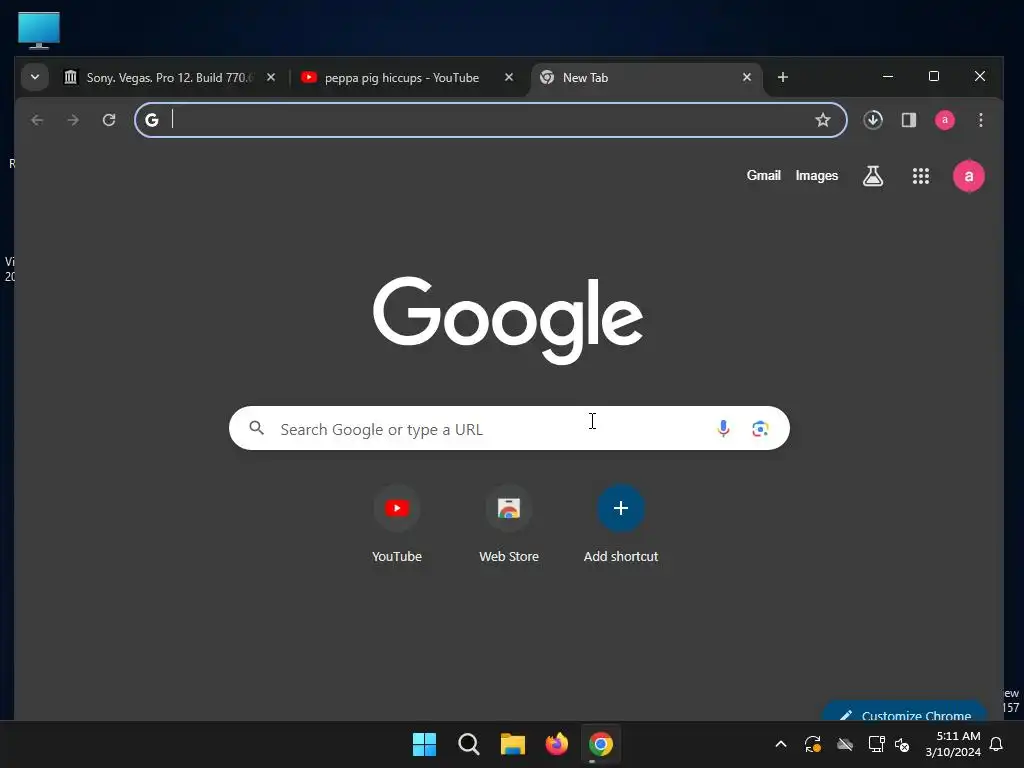
Task: Click the Google icon in the address bar
Action: (x=152, y=120)
